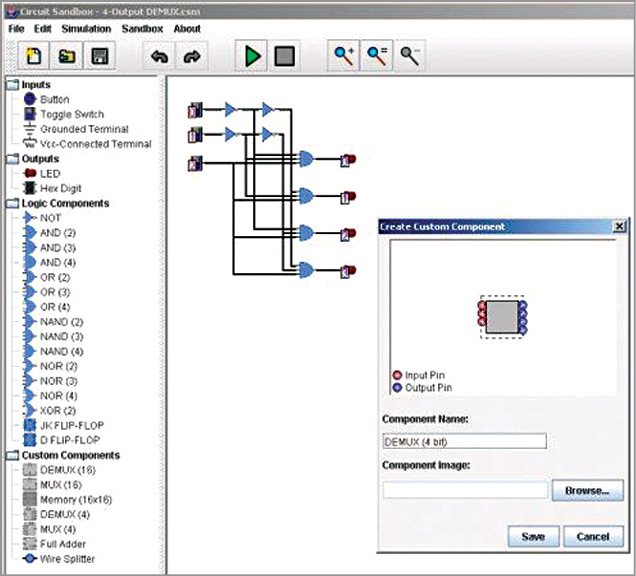
Task: Collapse the Custom Components category
Action: (12, 455)
